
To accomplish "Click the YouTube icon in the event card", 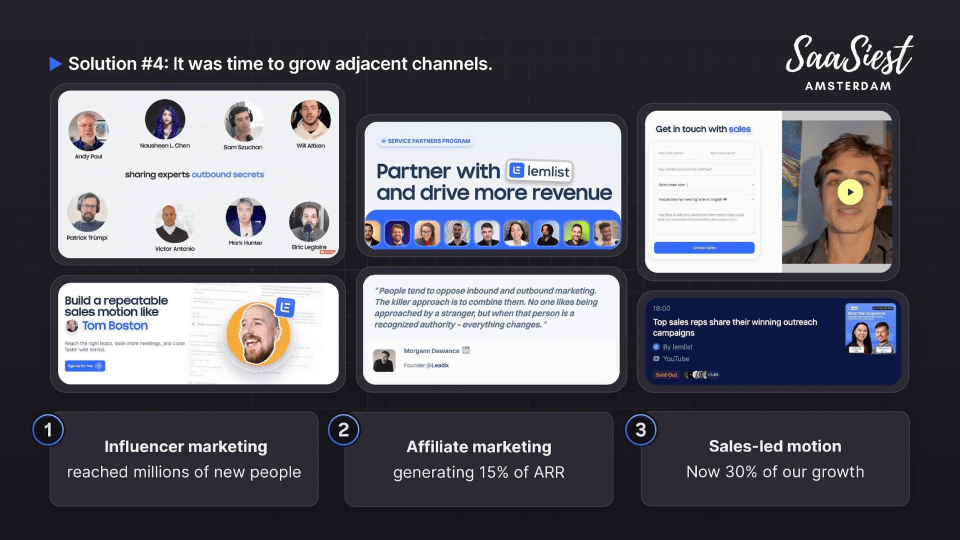I will tap(656, 358).
